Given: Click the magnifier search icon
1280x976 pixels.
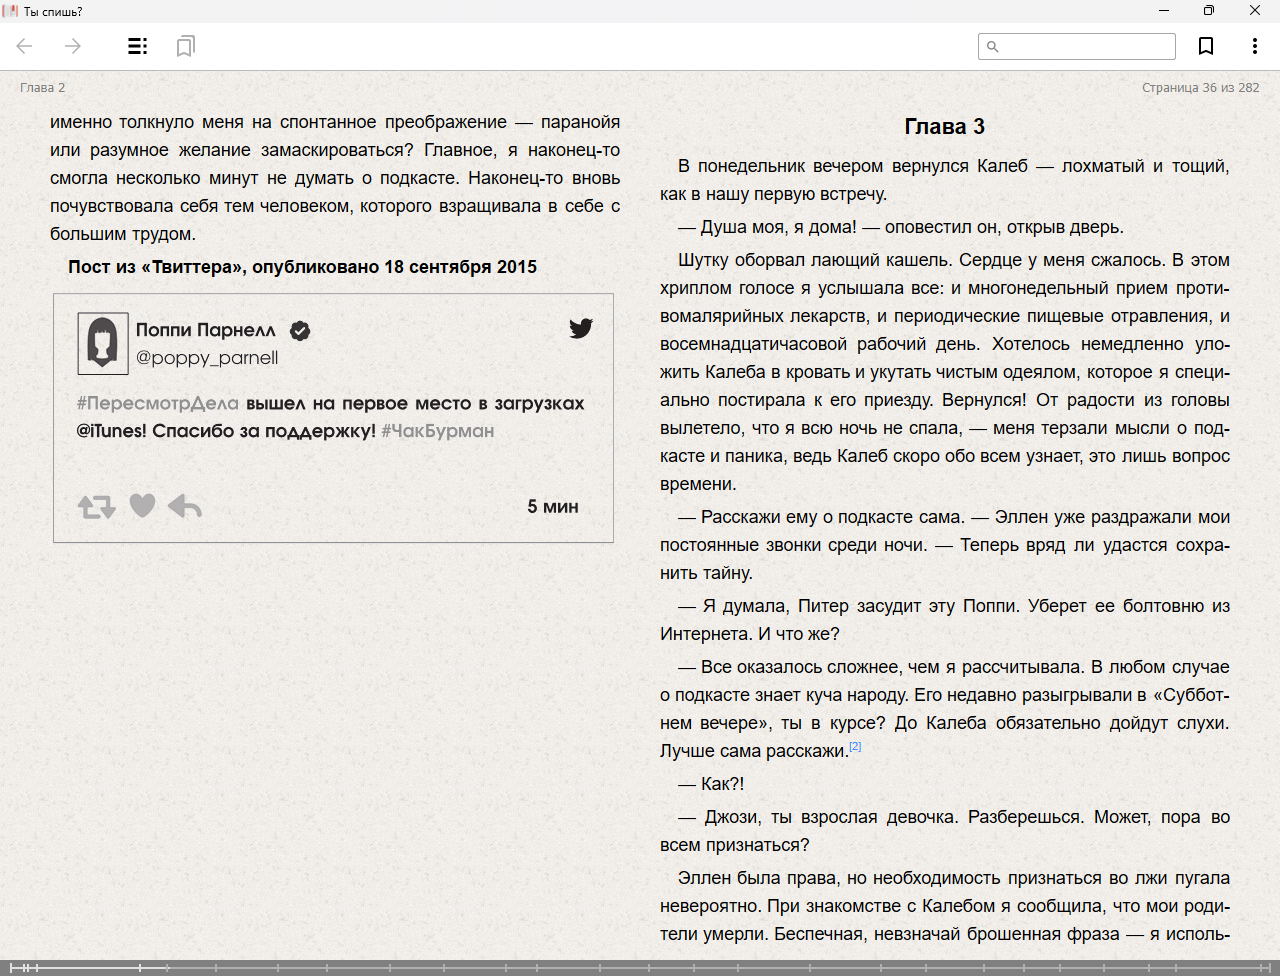Looking at the screenshot, I should (993, 46).
